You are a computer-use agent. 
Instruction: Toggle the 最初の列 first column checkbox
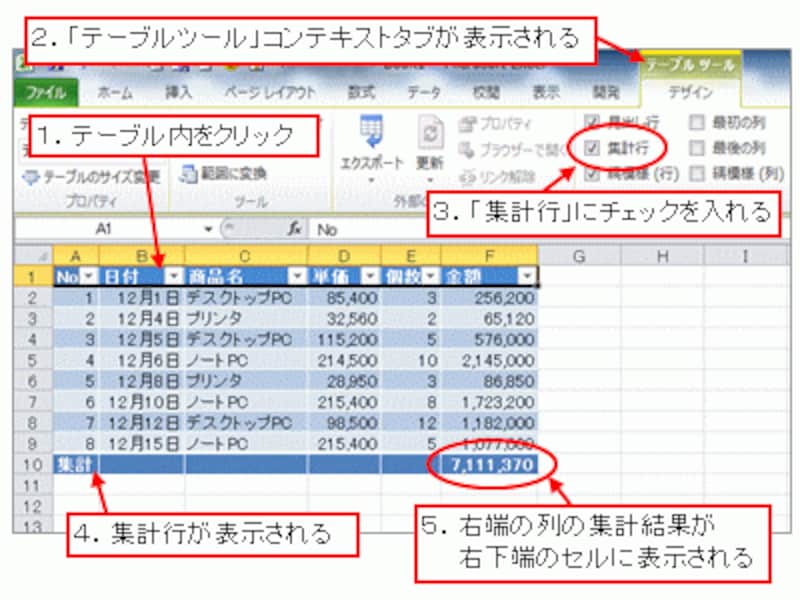(x=696, y=122)
